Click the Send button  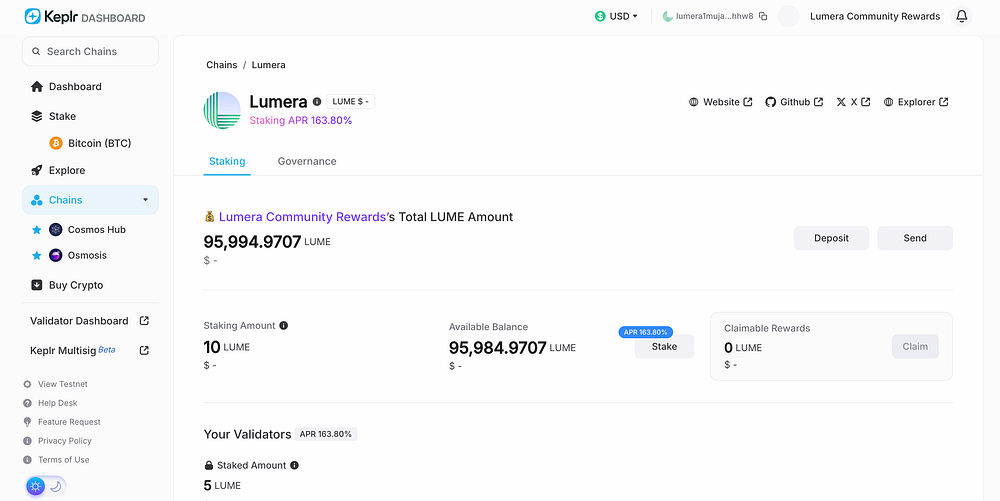[915, 238]
